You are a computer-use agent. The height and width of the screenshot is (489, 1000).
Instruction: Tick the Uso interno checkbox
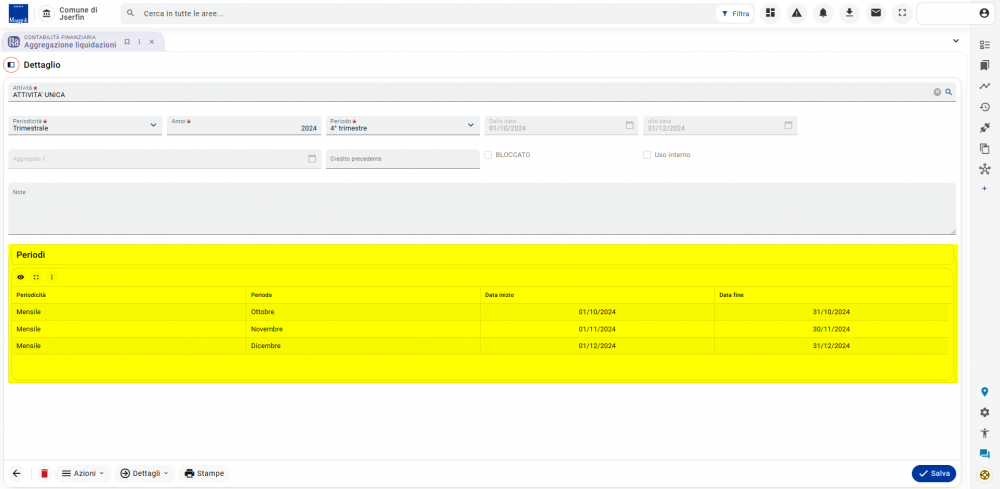pos(647,154)
